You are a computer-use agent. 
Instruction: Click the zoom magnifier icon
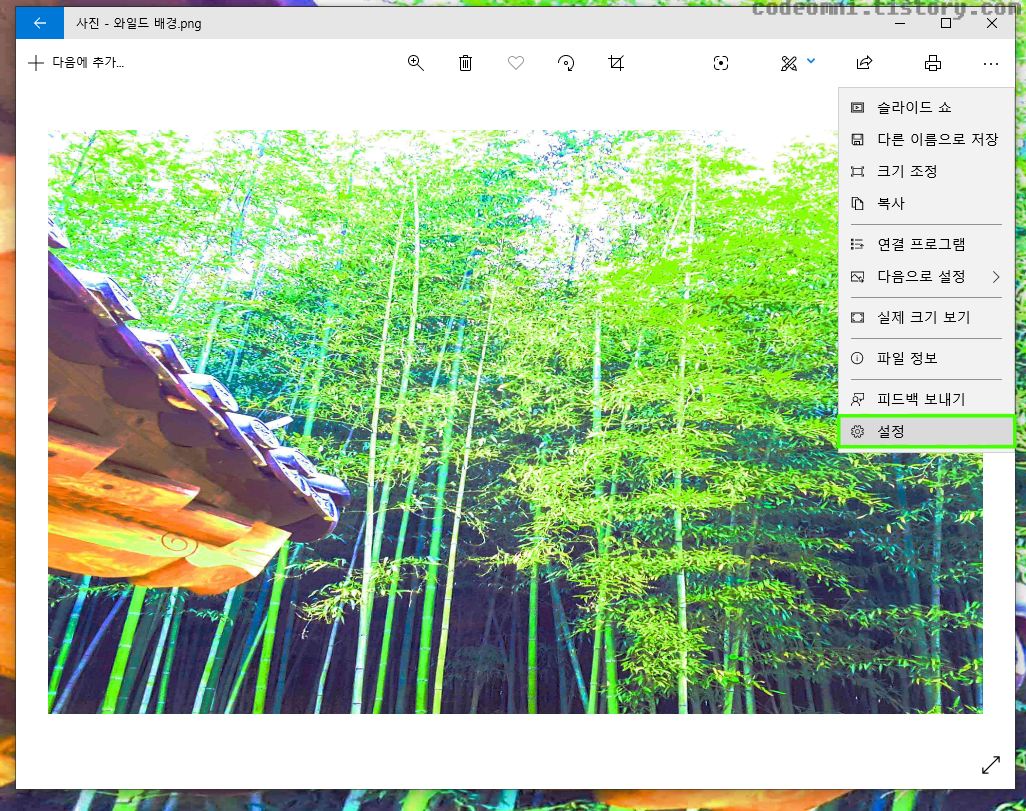pyautogui.click(x=416, y=63)
